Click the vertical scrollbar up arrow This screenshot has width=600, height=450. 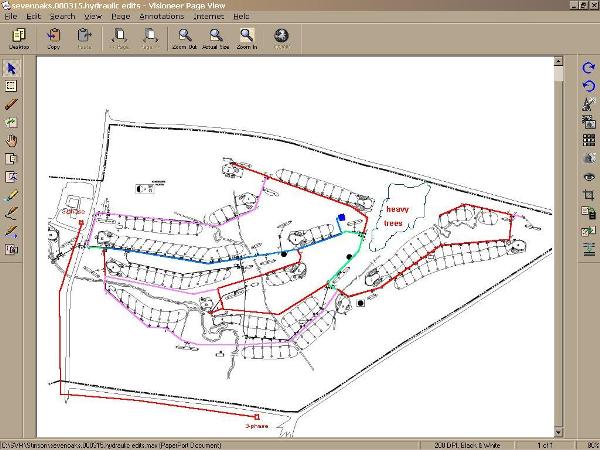click(x=558, y=63)
